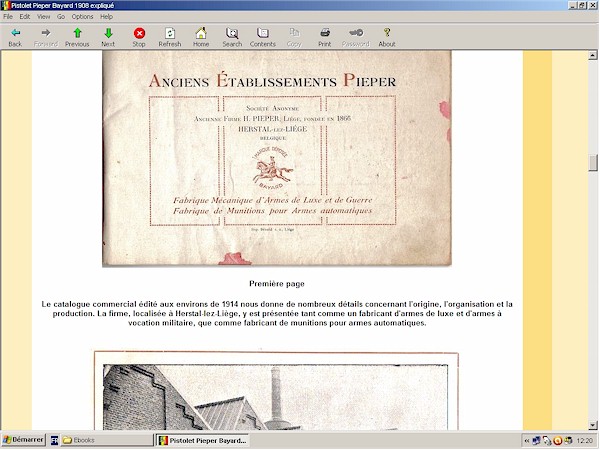The image size is (600, 450).
Task: Click the factory building photograph
Action: pos(276,397)
